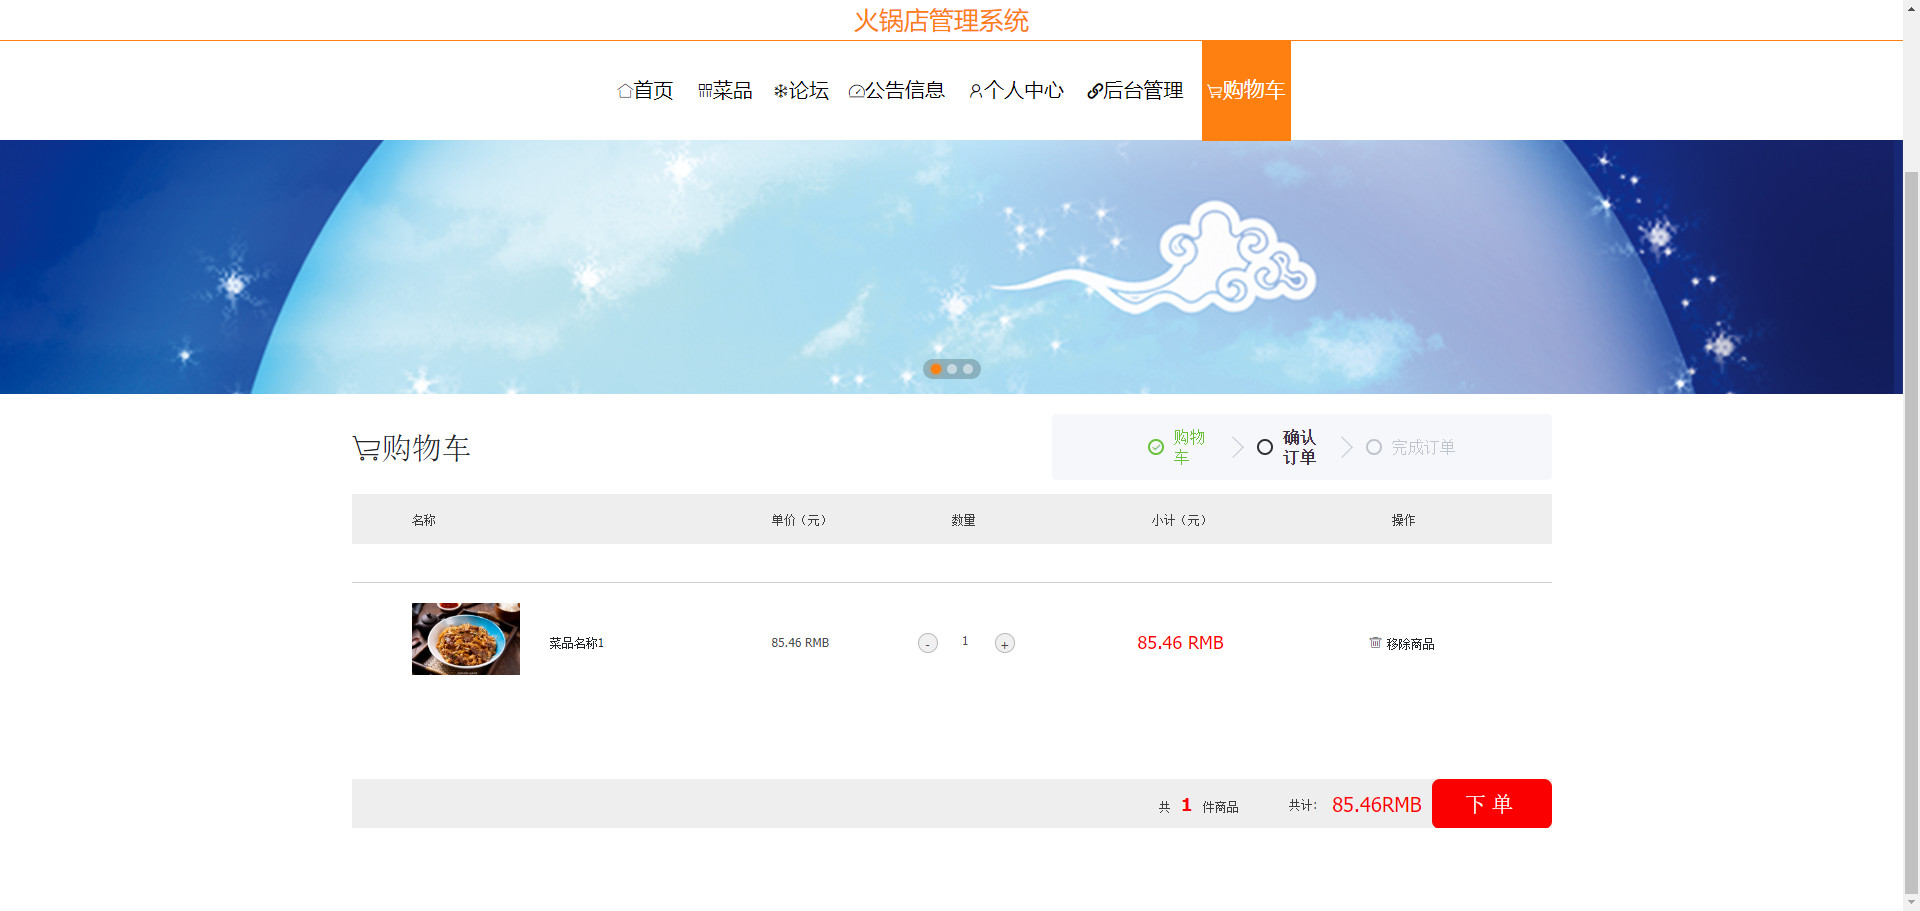Open the 首页 home page
The width and height of the screenshot is (1920, 911).
pos(645,90)
